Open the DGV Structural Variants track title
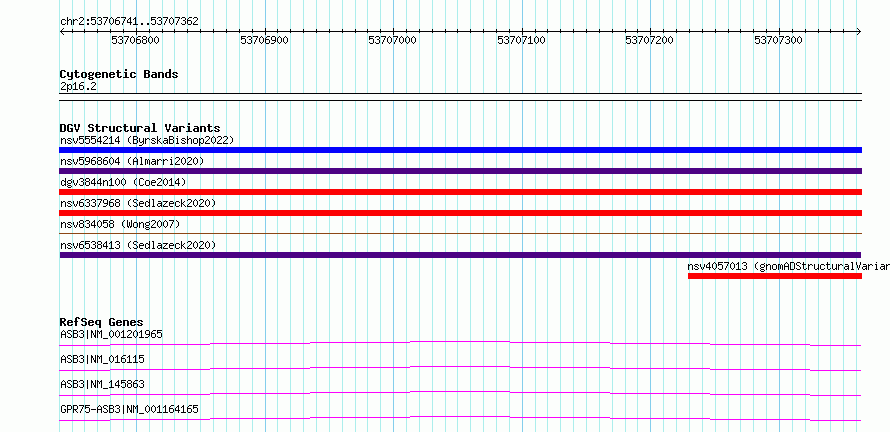The height and width of the screenshot is (432, 890). [x=140, y=128]
